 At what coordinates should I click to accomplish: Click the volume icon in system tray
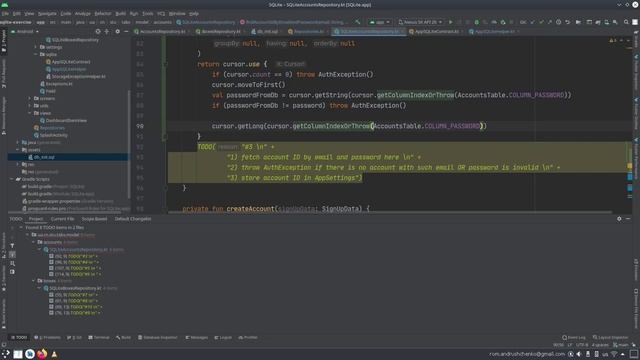[579, 354]
